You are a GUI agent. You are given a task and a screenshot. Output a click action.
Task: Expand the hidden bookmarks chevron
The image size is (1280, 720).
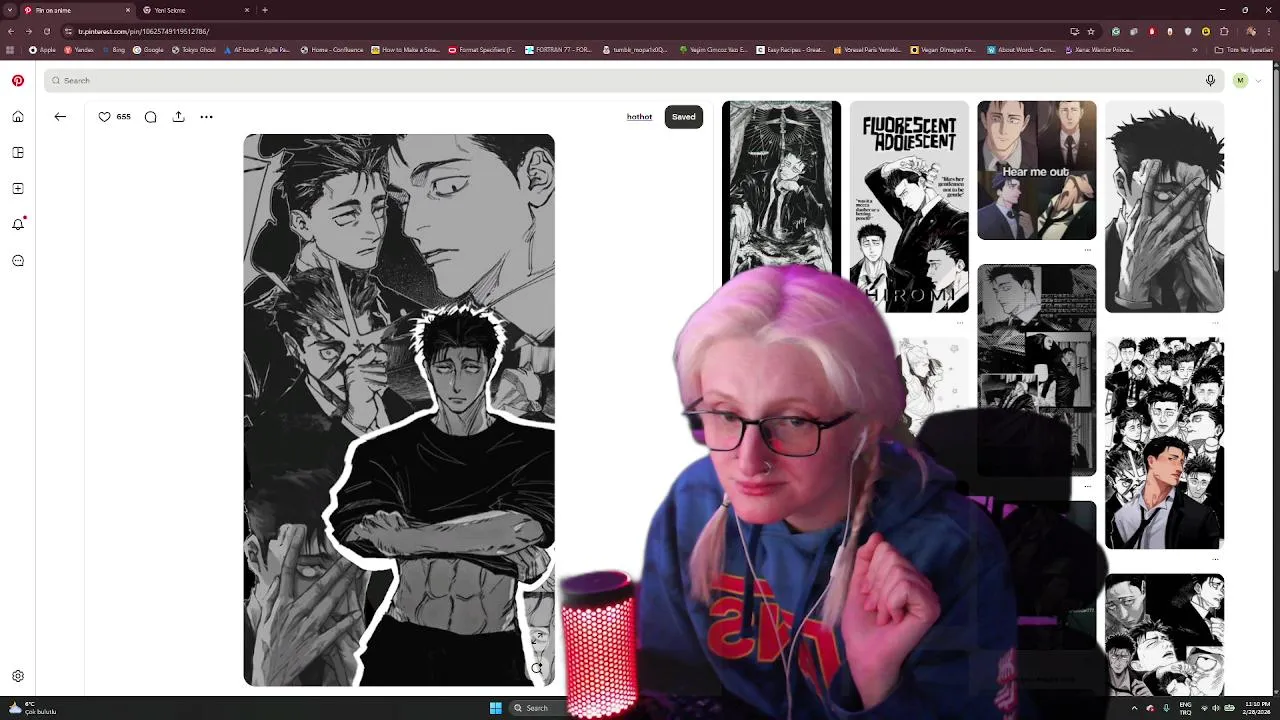pyautogui.click(x=1194, y=50)
